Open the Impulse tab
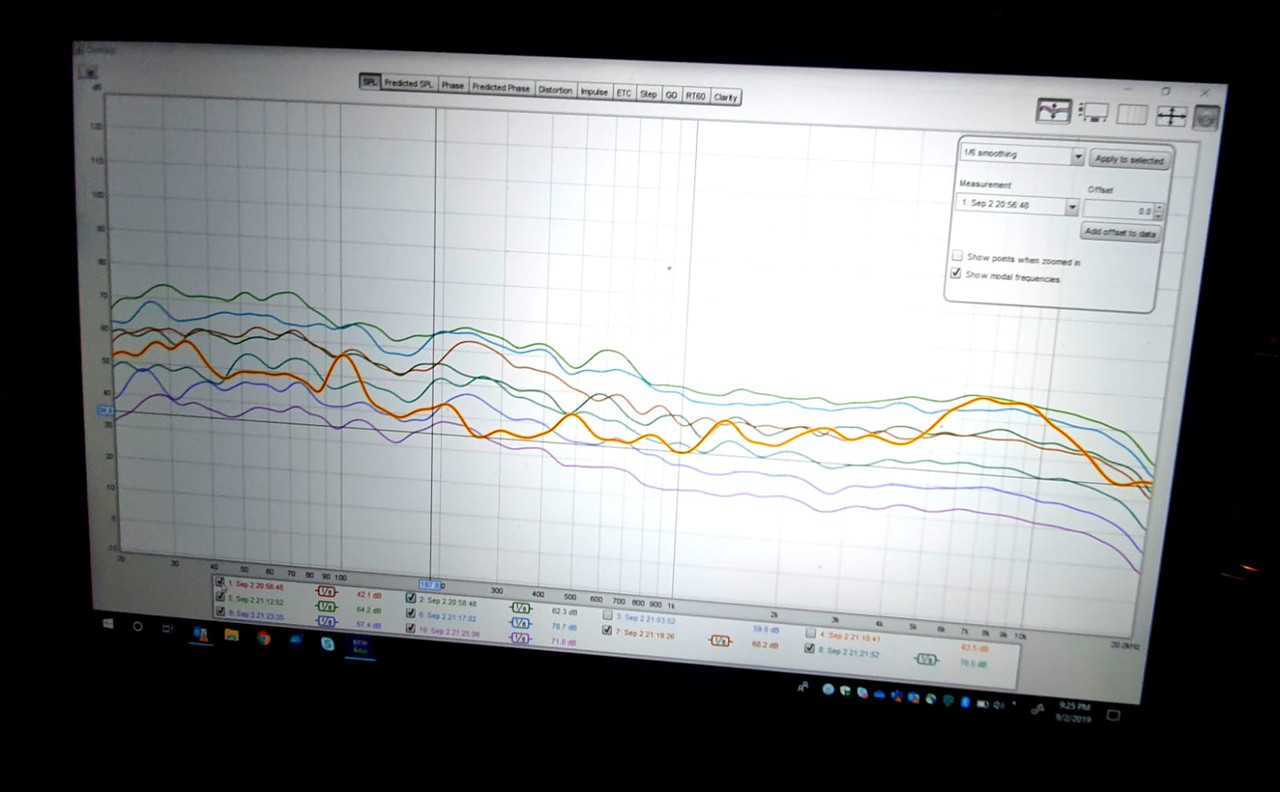Image resolution: width=1280 pixels, height=792 pixels. [x=594, y=91]
